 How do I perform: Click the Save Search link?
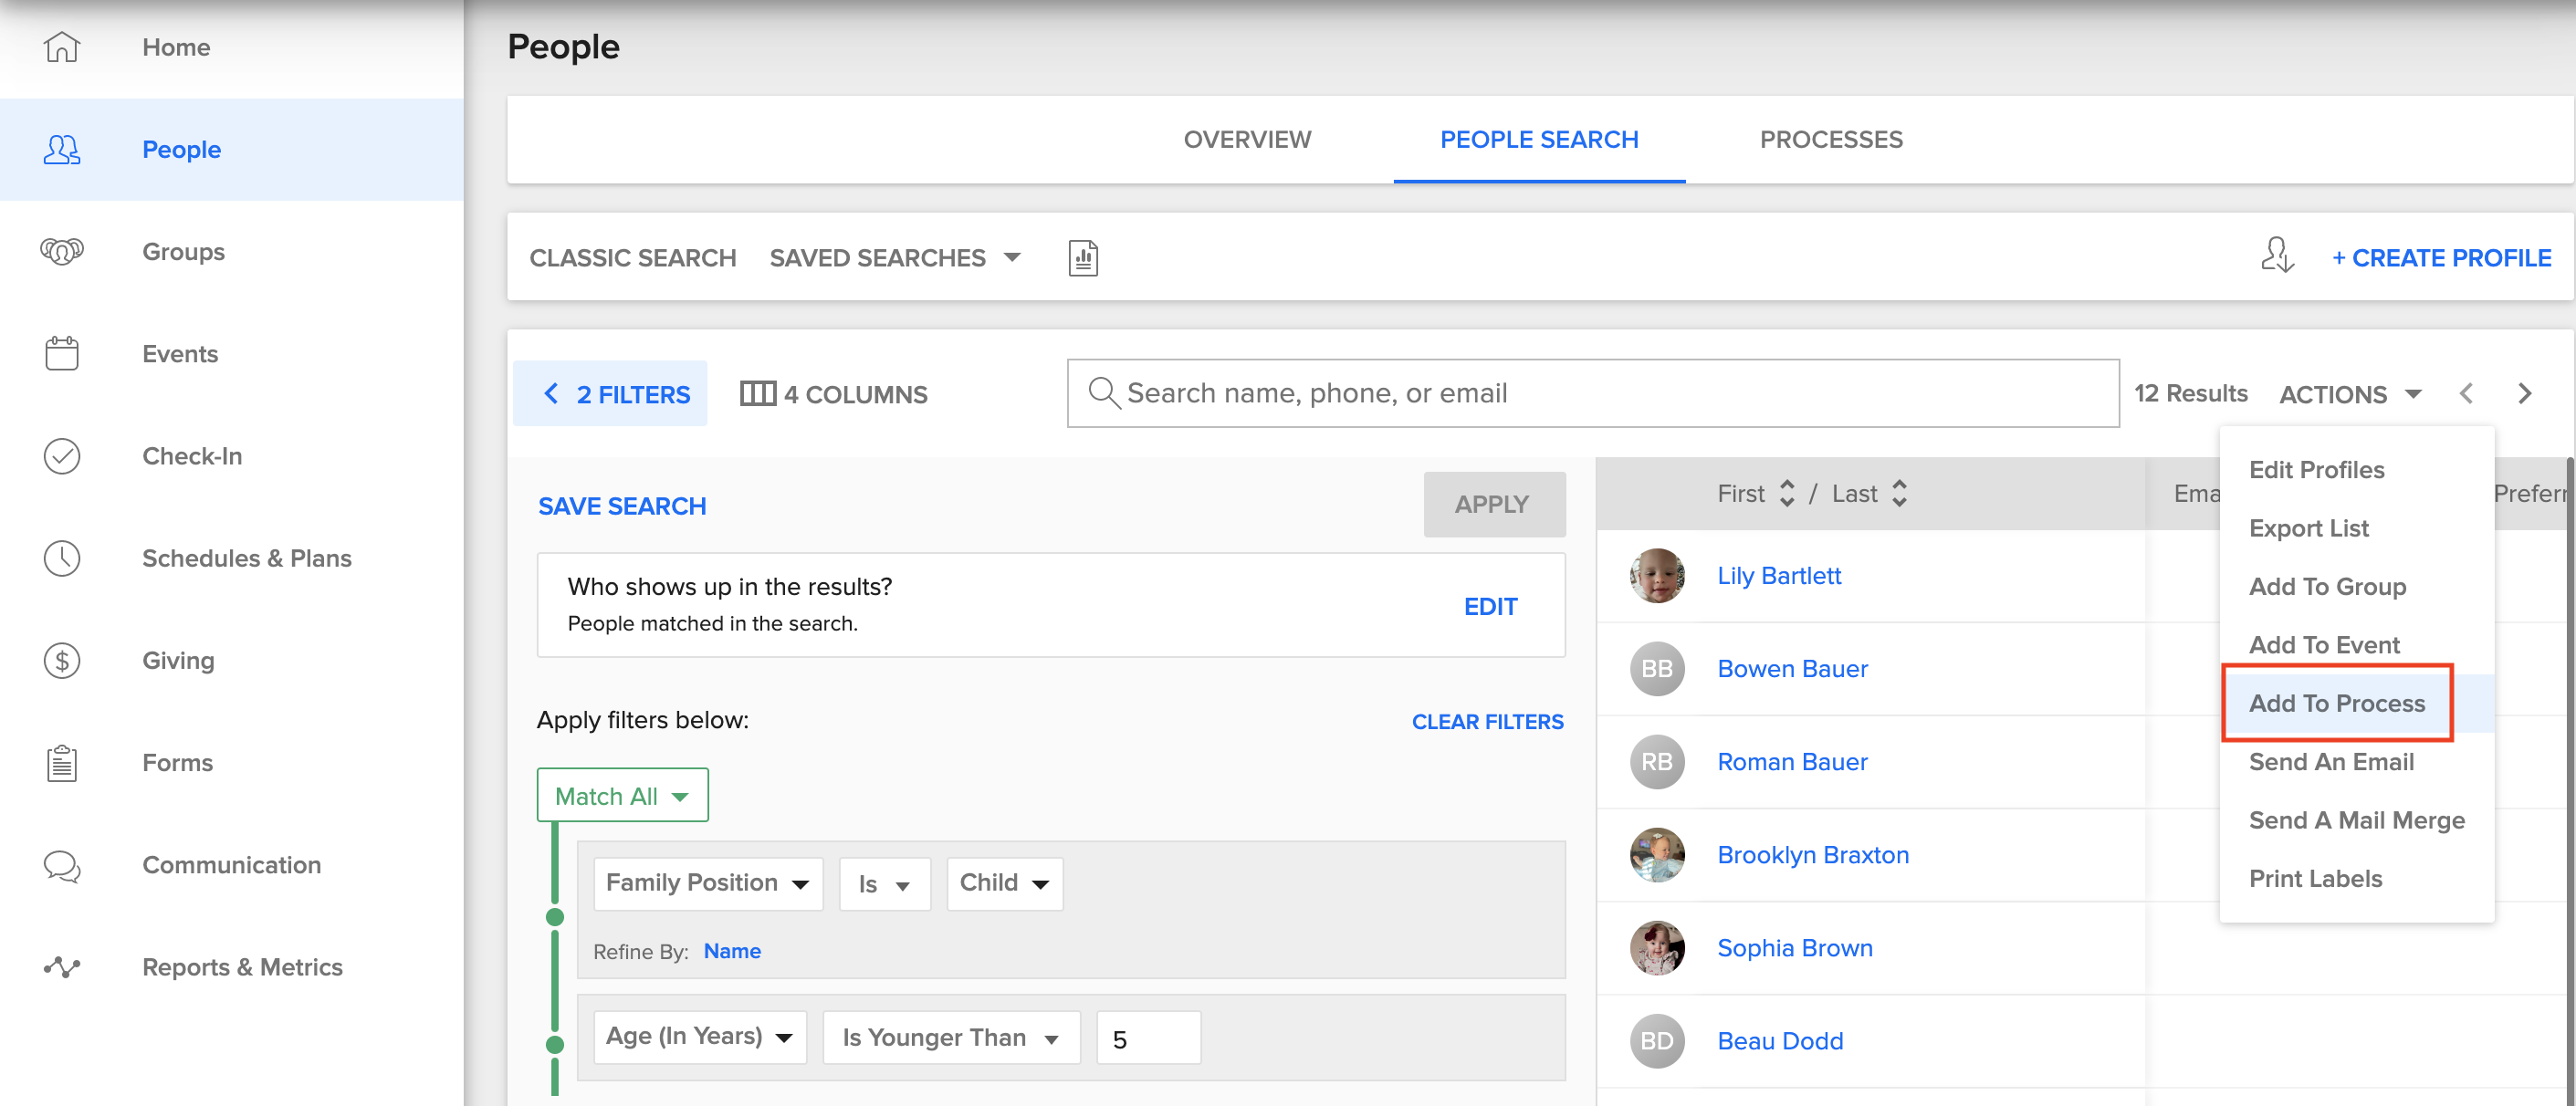coord(622,506)
